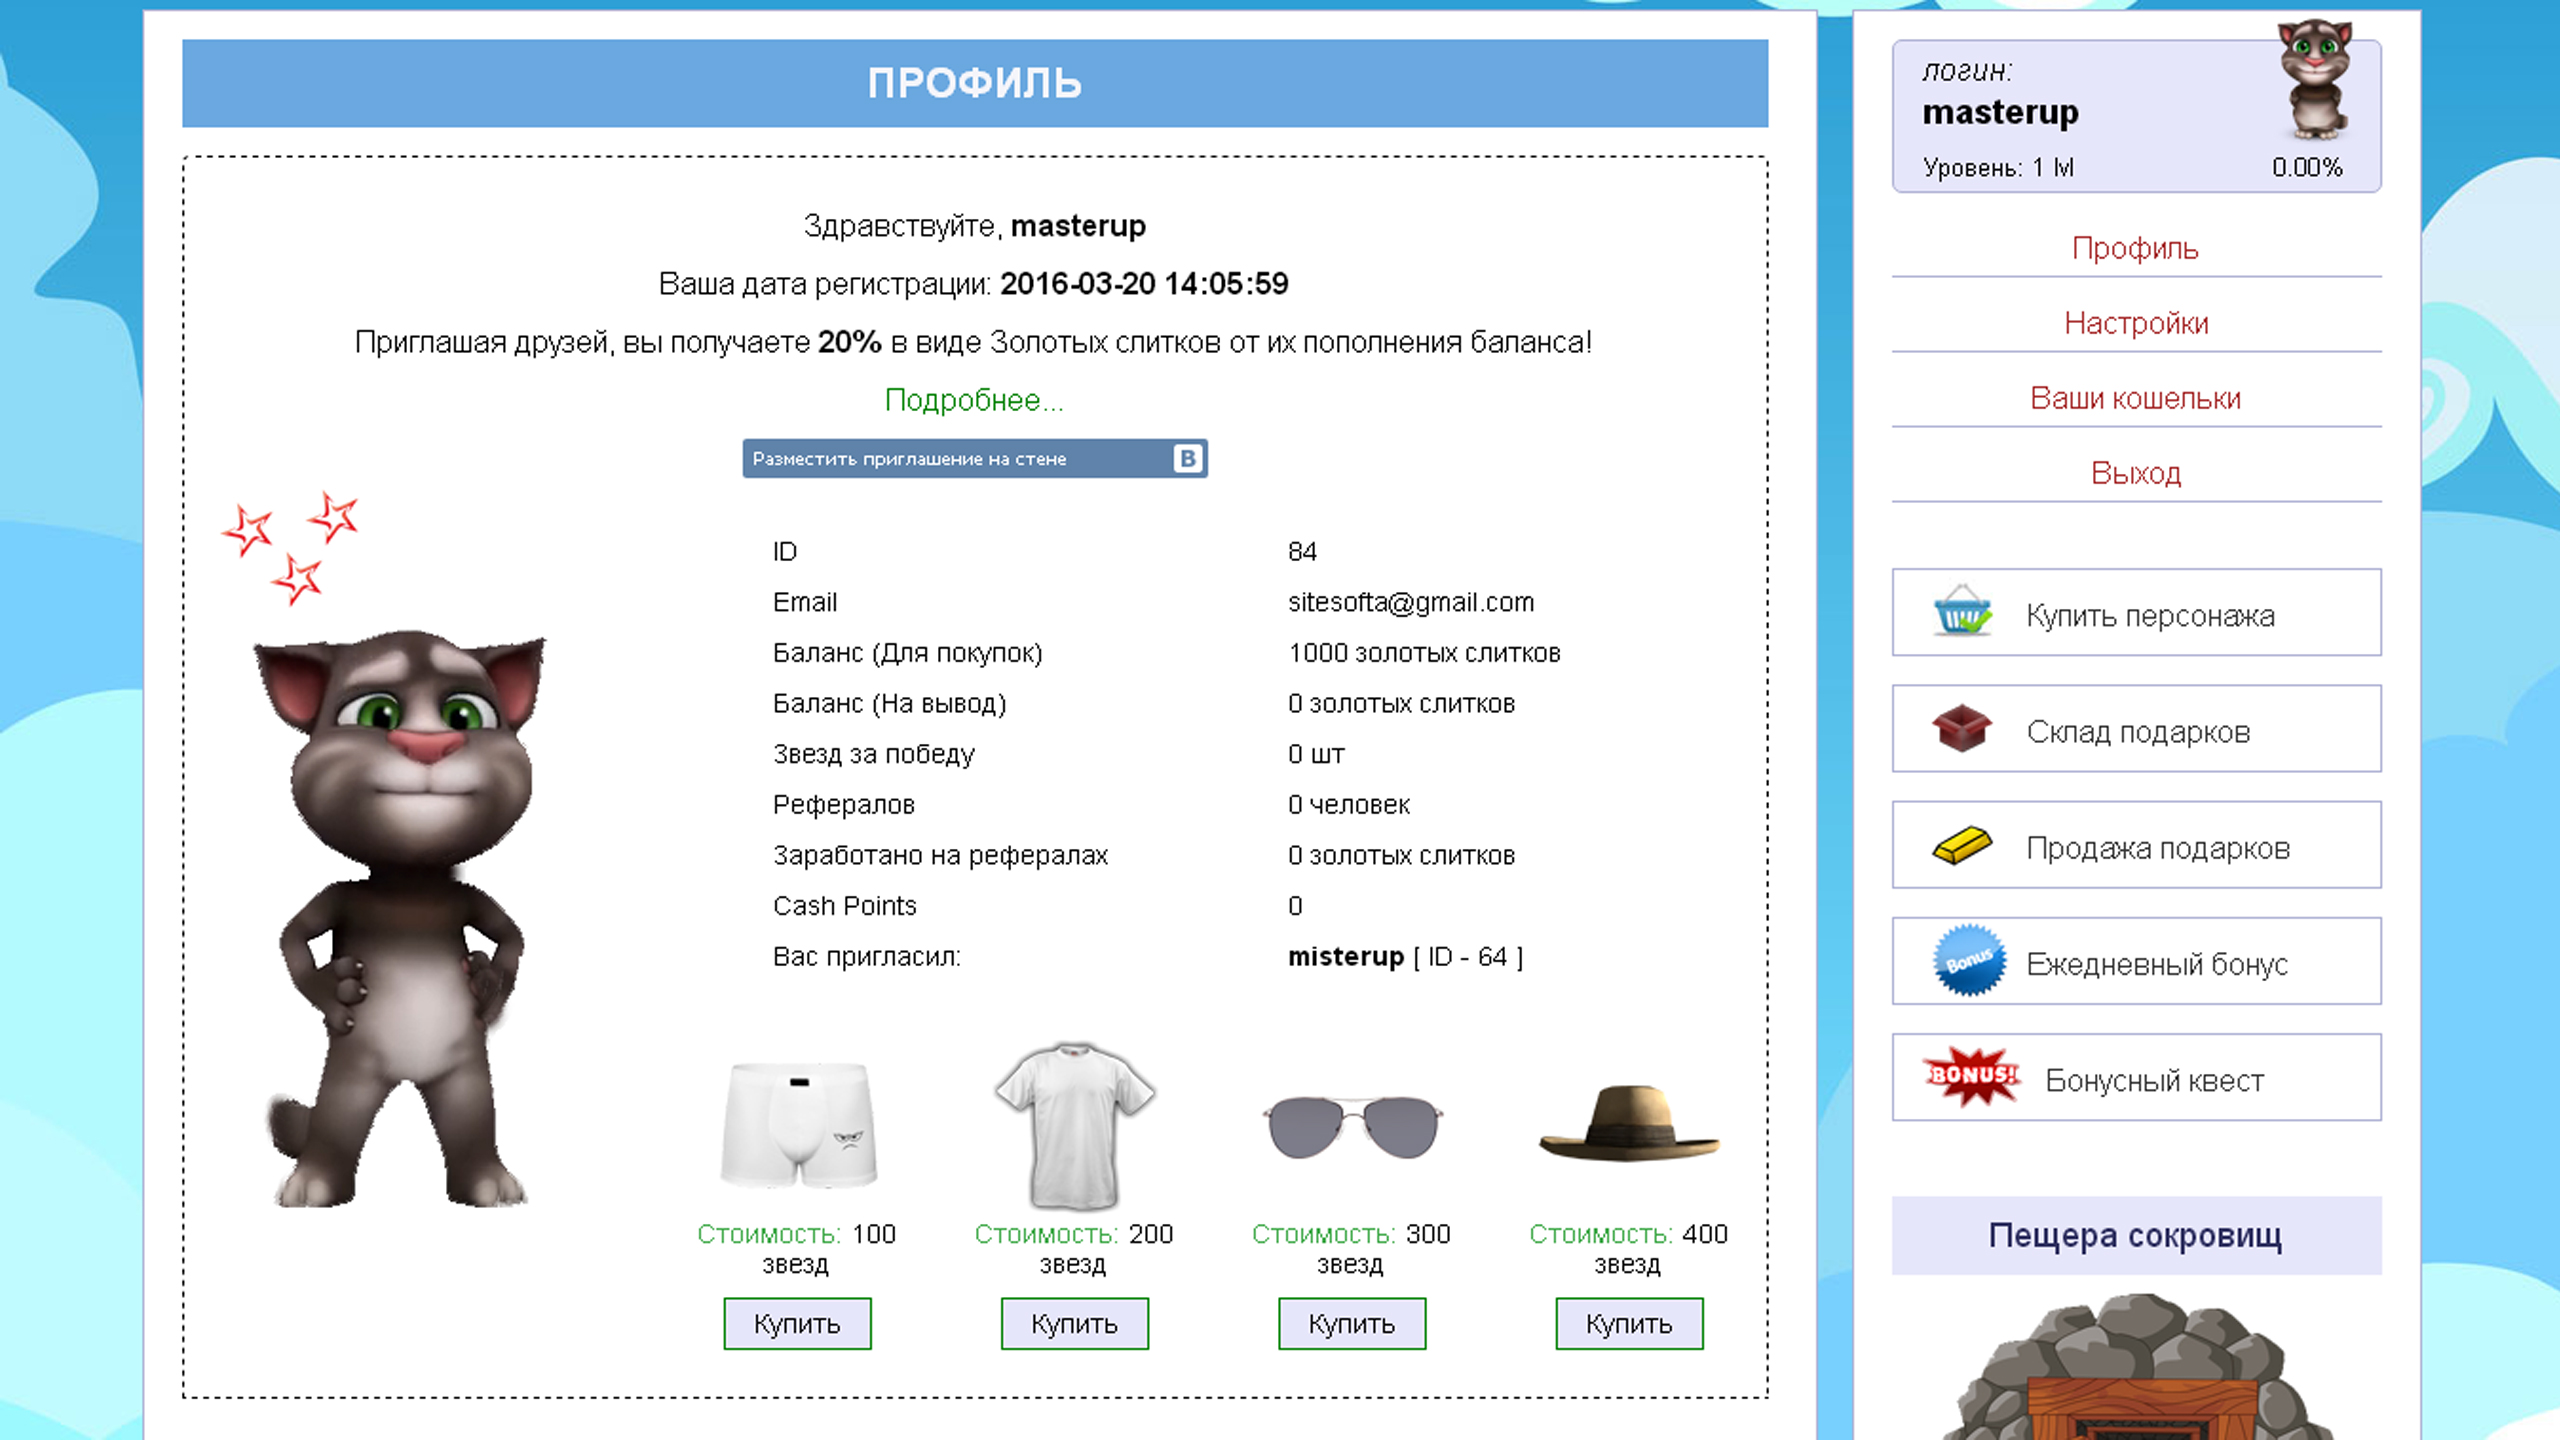Click the gold bar icon

point(1961,845)
